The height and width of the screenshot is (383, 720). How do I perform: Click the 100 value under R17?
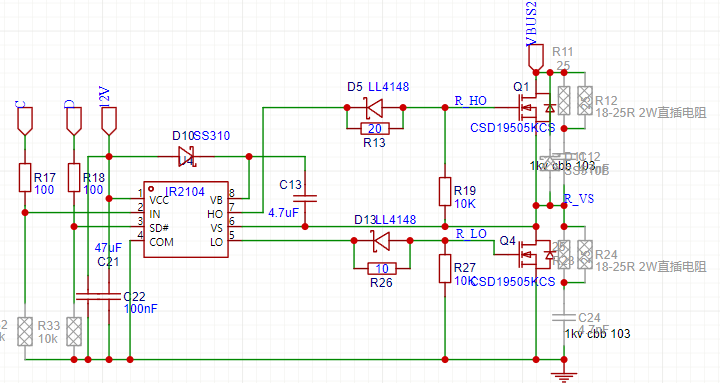point(44,190)
